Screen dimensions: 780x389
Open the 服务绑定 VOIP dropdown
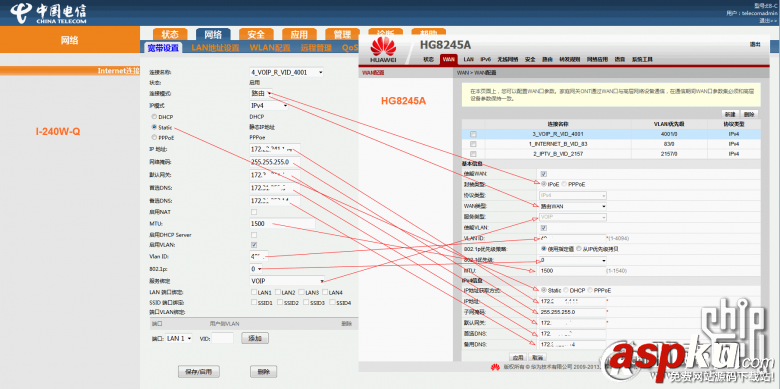pos(287,281)
